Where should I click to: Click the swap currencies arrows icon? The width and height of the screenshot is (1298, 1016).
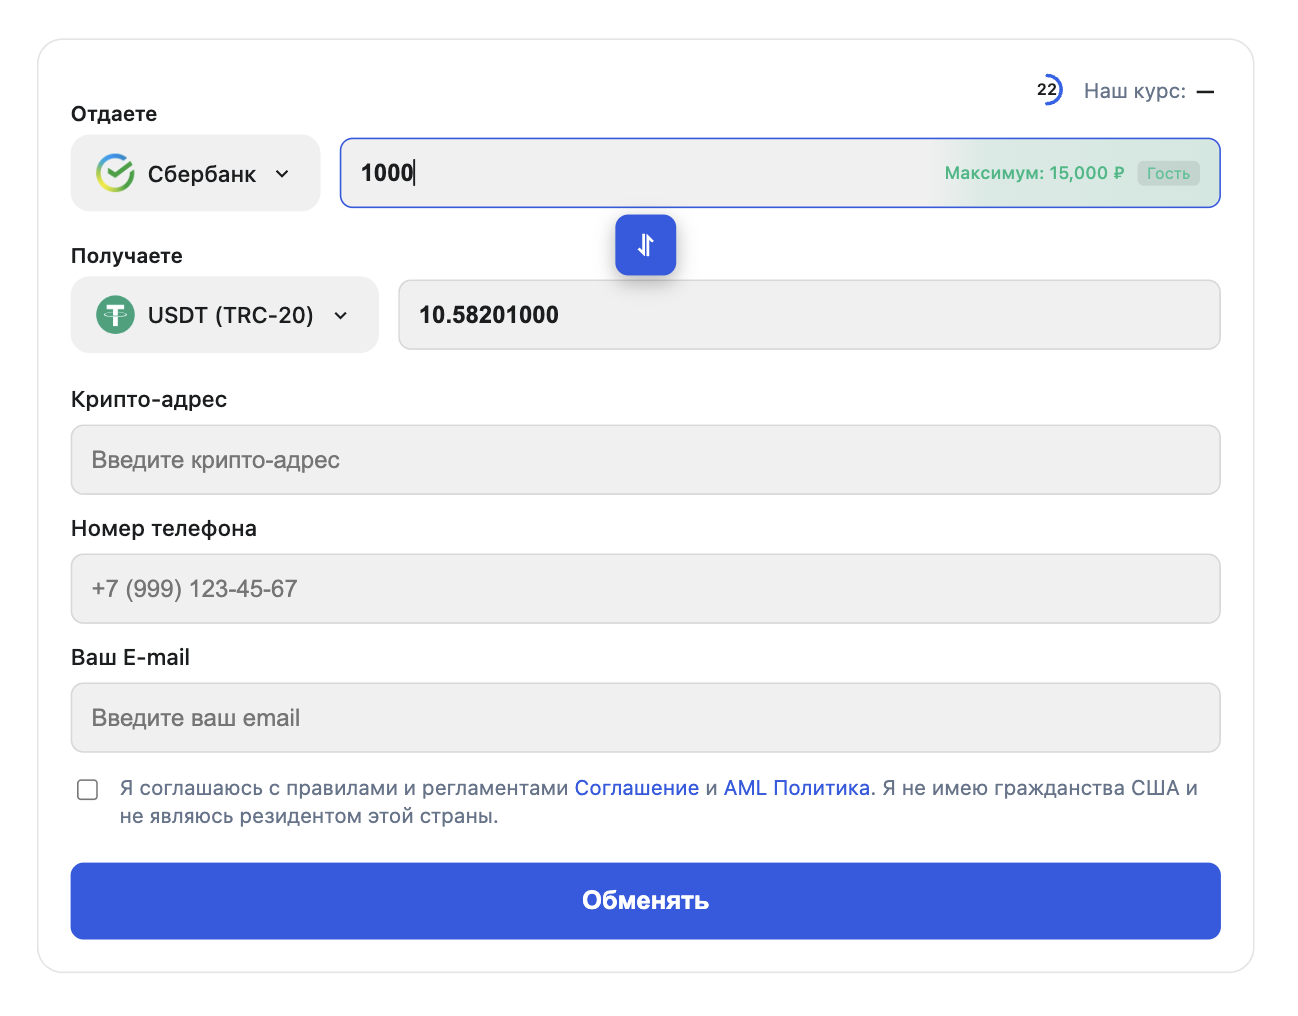645,245
